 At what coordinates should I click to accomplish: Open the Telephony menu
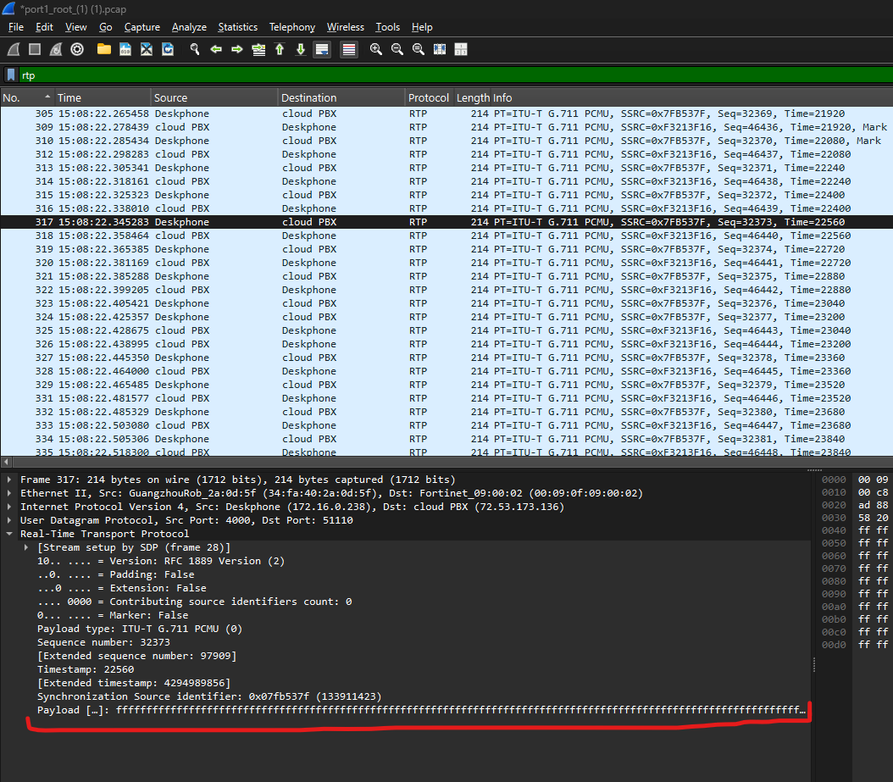(x=291, y=27)
